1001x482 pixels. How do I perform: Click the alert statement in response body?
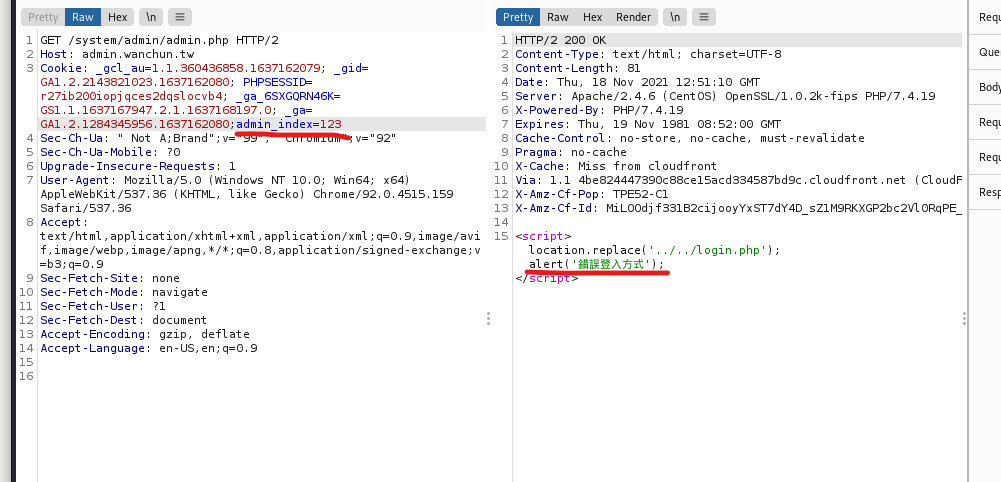tap(597, 264)
